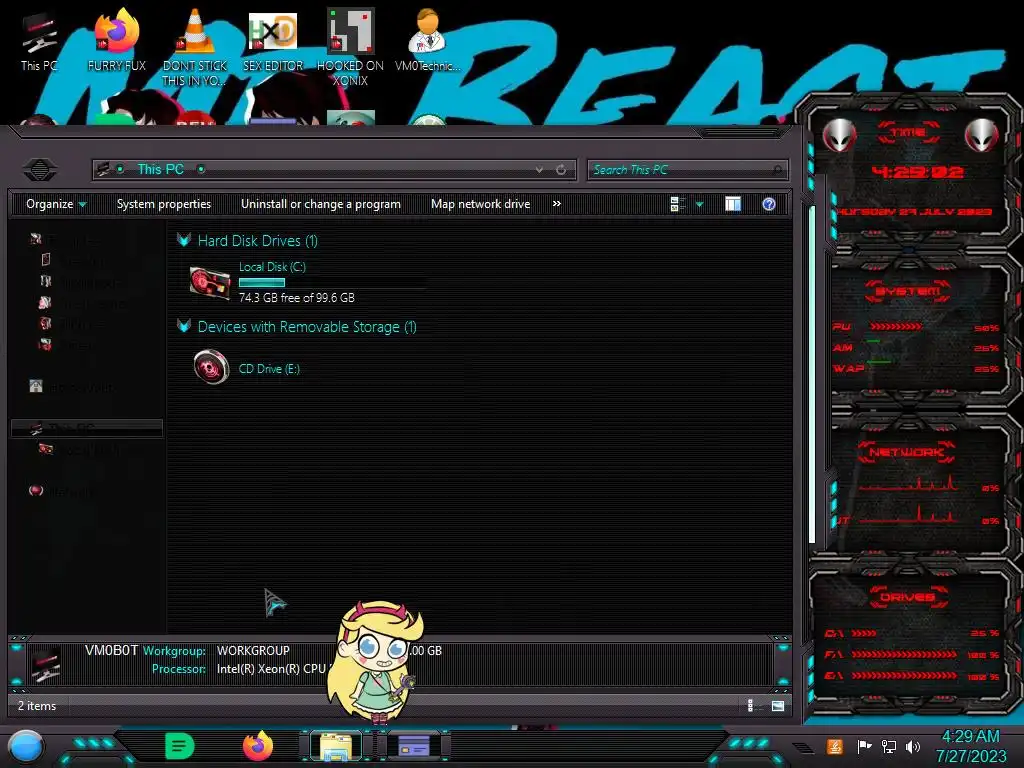Click the E:\ usage bar in Drives widget
The height and width of the screenshot is (768, 1024).
904,676
